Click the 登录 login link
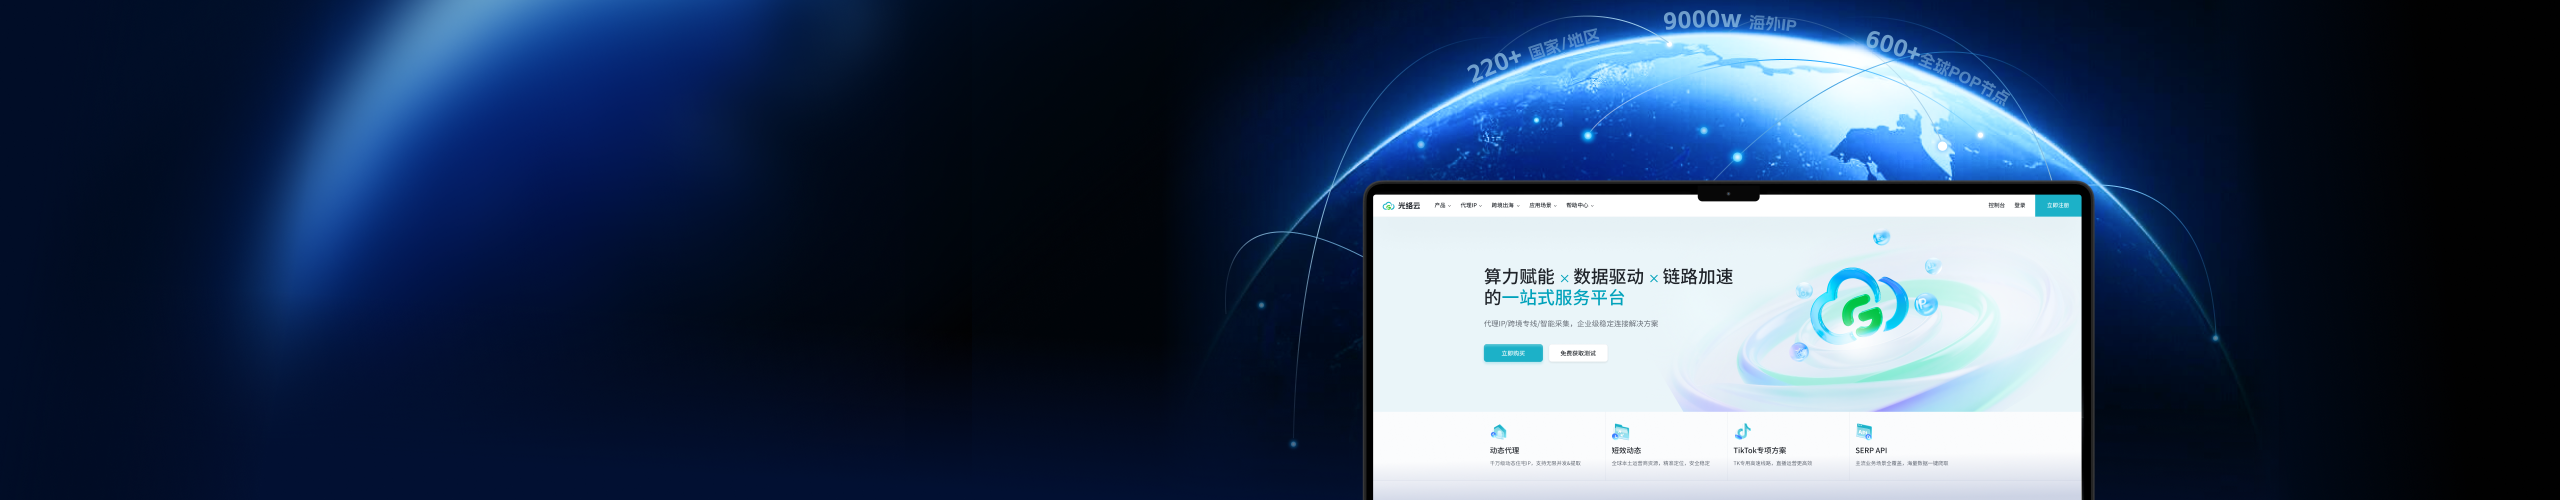The width and height of the screenshot is (2560, 500). [2019, 206]
